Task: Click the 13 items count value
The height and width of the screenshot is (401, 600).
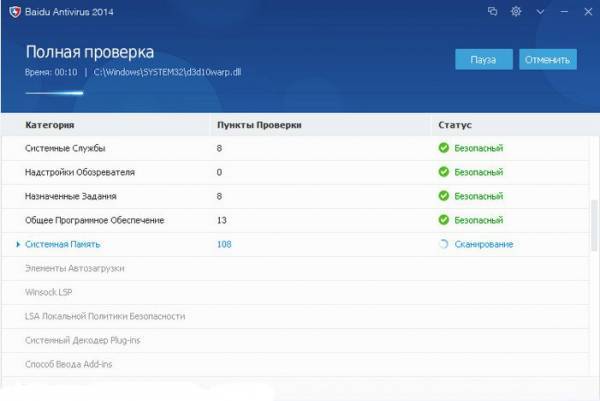Action: click(222, 220)
